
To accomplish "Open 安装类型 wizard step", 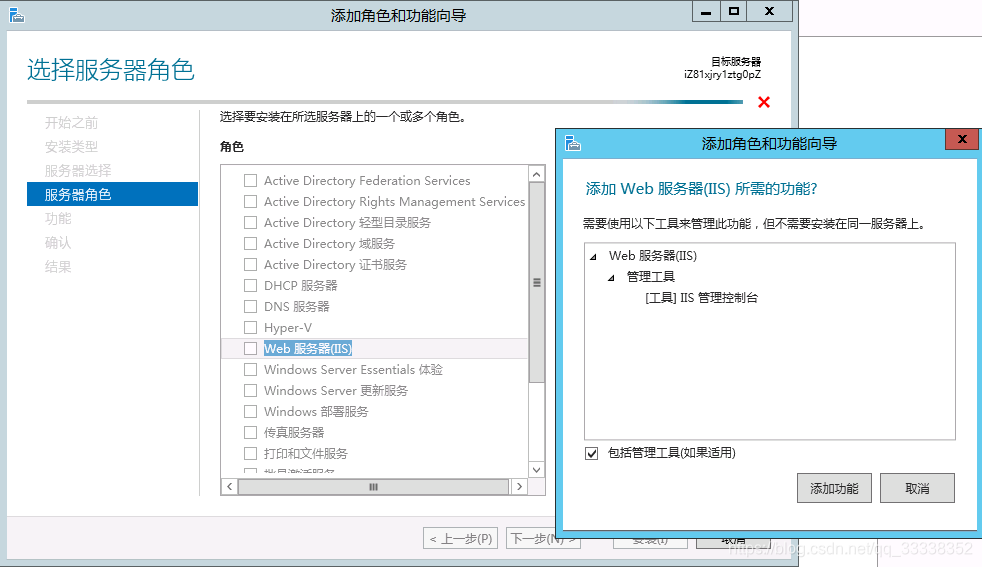I will click(x=71, y=147).
